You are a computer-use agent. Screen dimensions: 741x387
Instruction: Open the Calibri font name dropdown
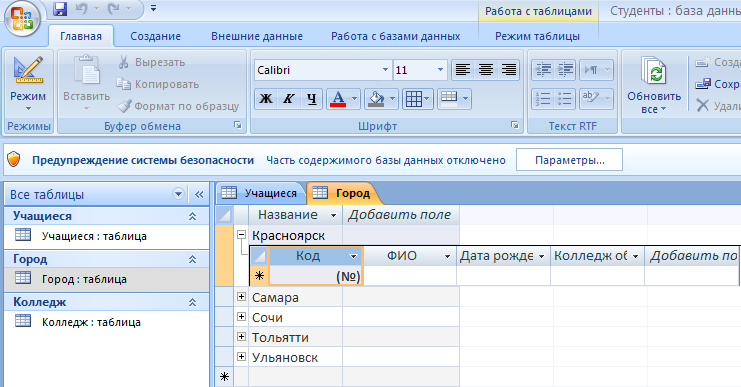click(386, 70)
